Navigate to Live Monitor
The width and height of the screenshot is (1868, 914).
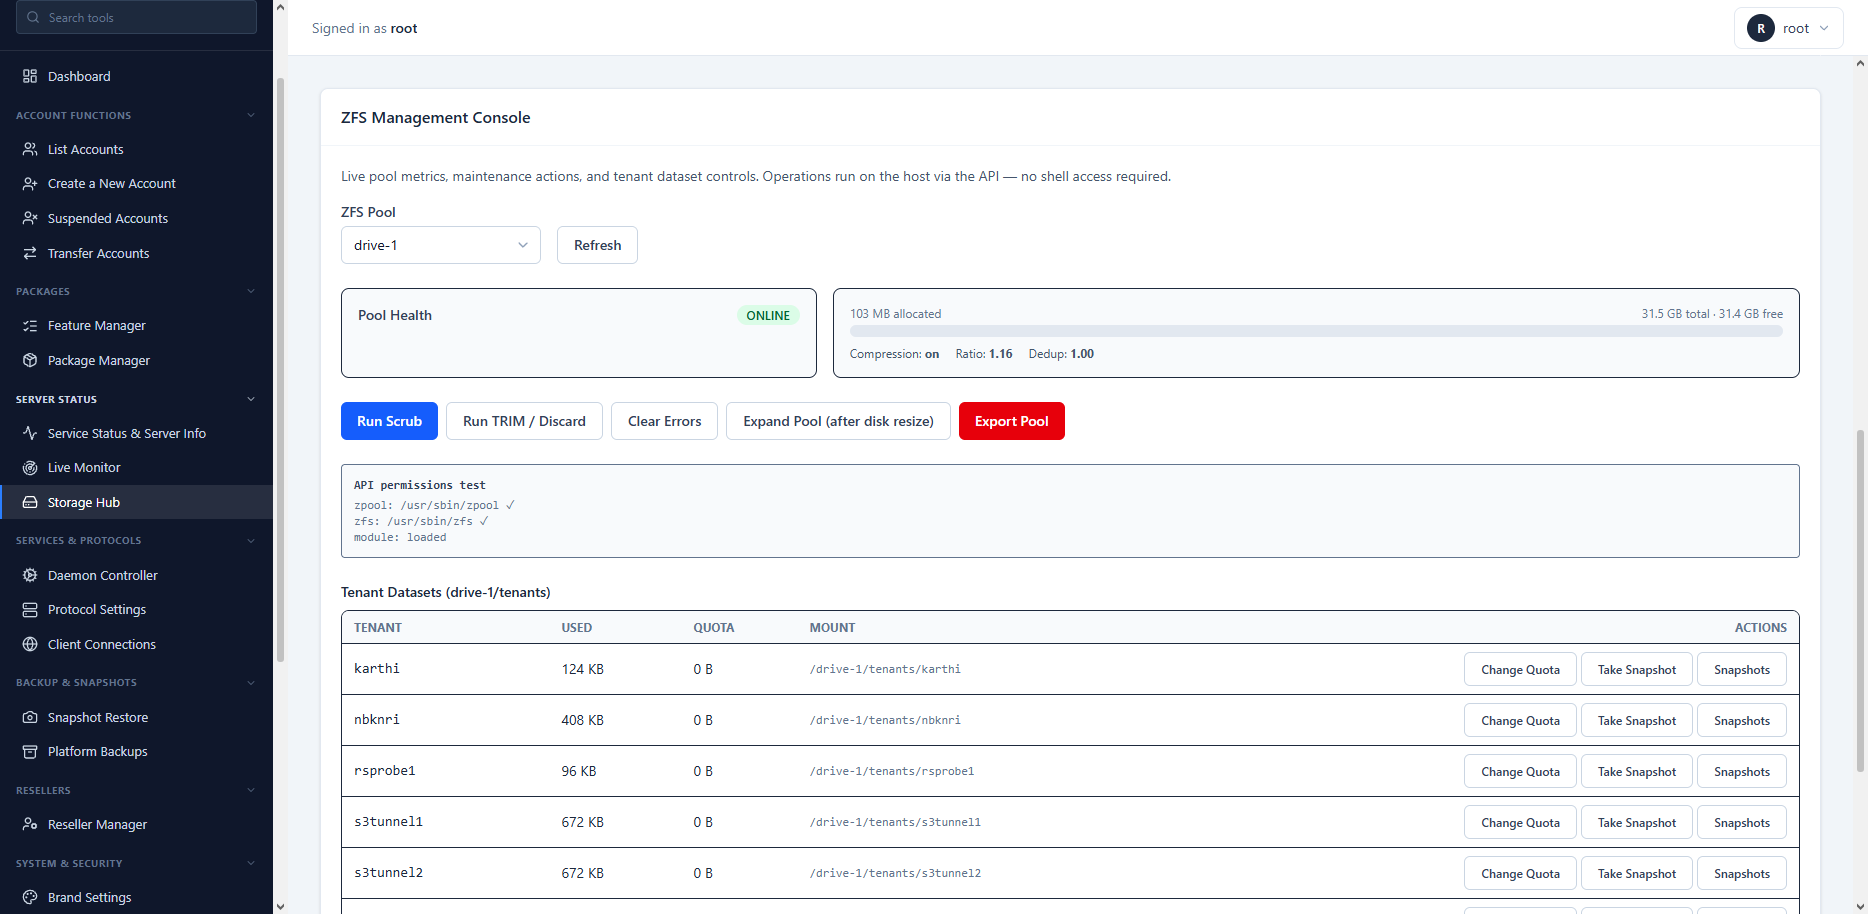pyautogui.click(x=136, y=467)
